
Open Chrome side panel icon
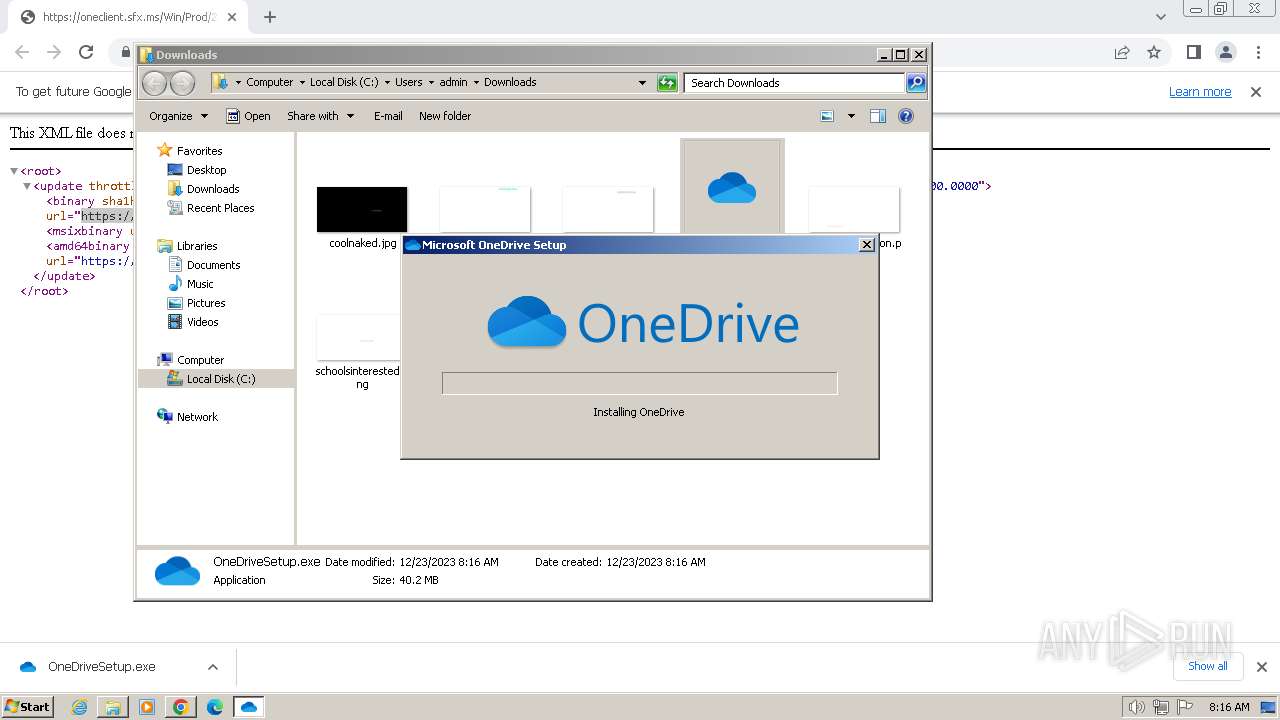1193,53
